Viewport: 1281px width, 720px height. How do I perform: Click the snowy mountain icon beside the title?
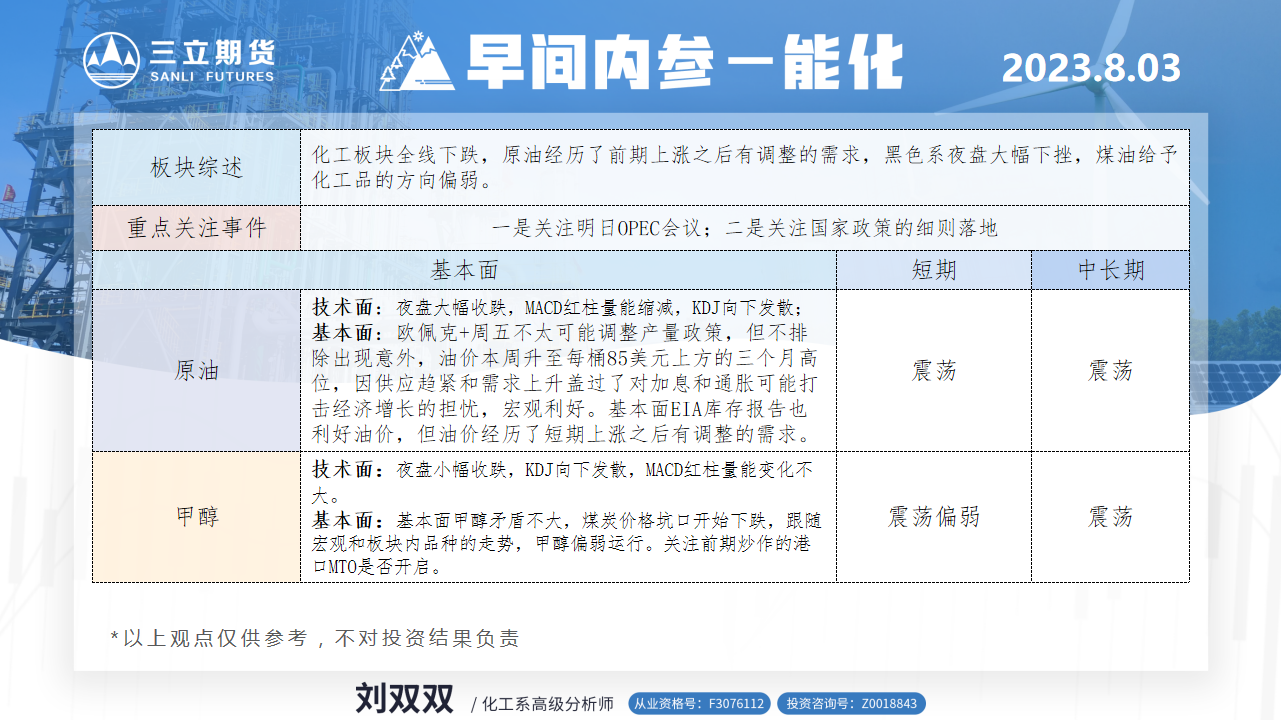pyautogui.click(x=418, y=62)
